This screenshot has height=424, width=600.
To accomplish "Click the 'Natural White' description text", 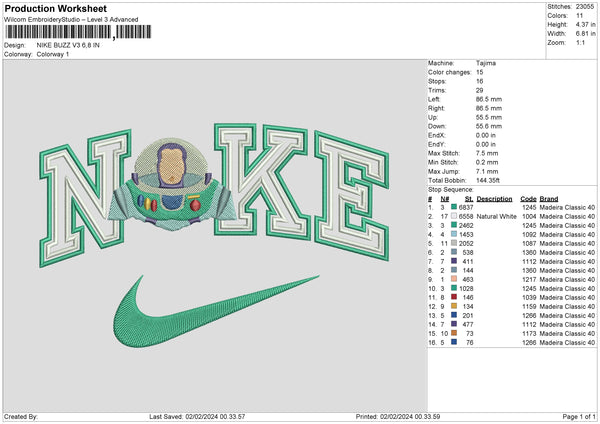I will coord(496,217).
